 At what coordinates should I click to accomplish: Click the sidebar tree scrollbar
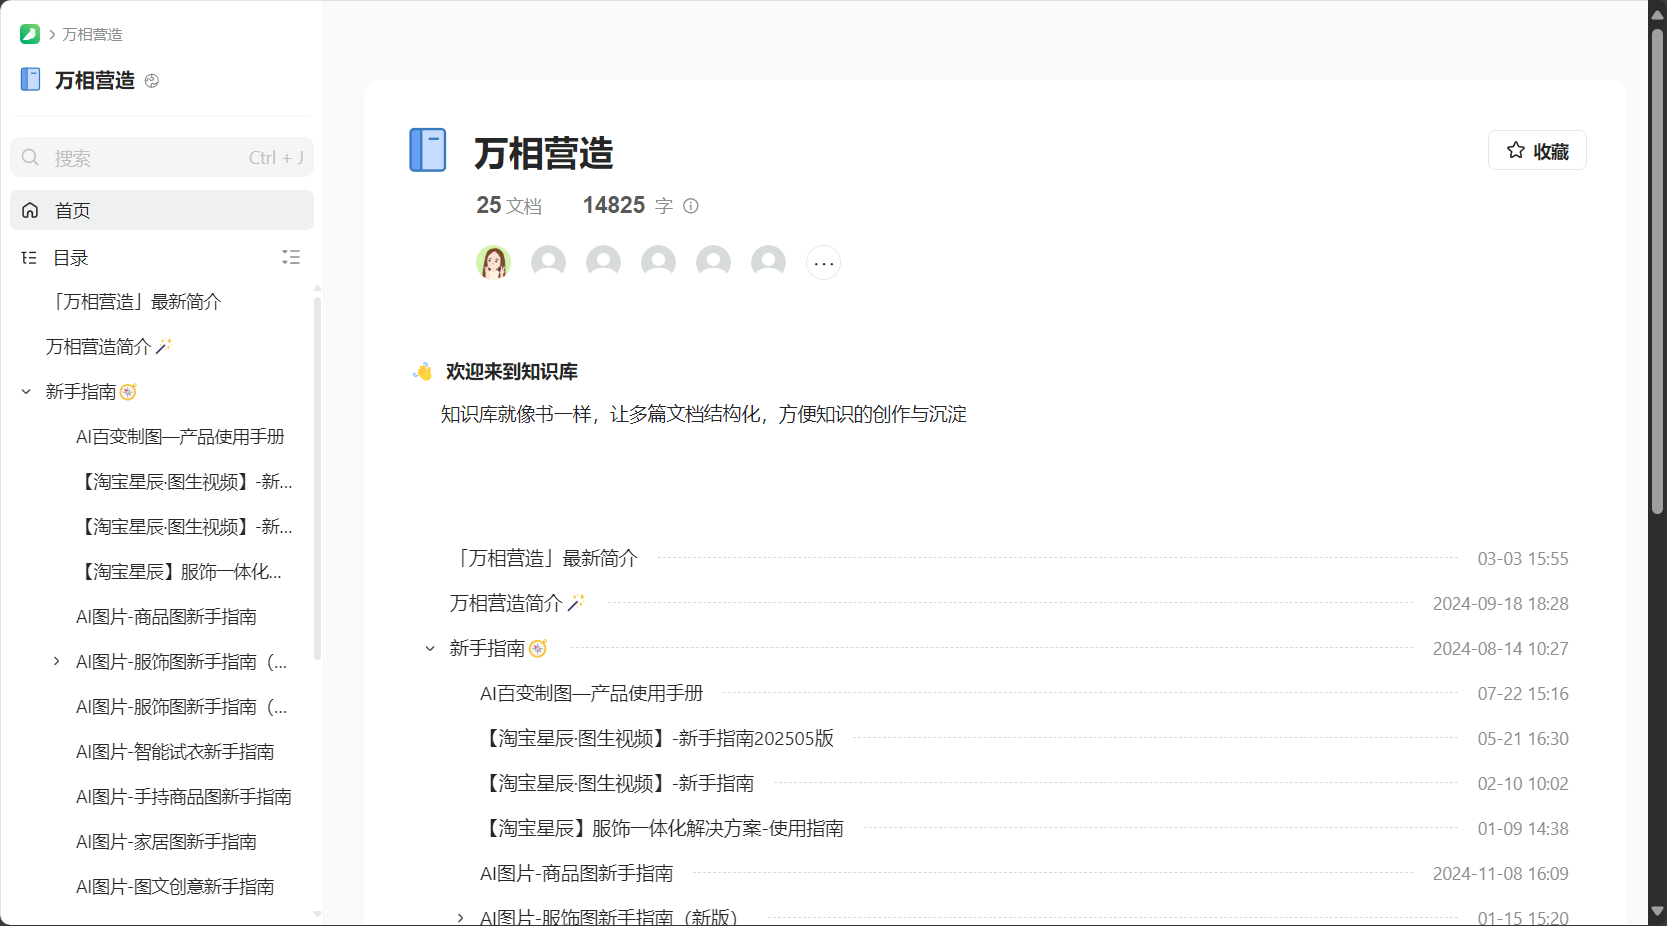coord(317,478)
